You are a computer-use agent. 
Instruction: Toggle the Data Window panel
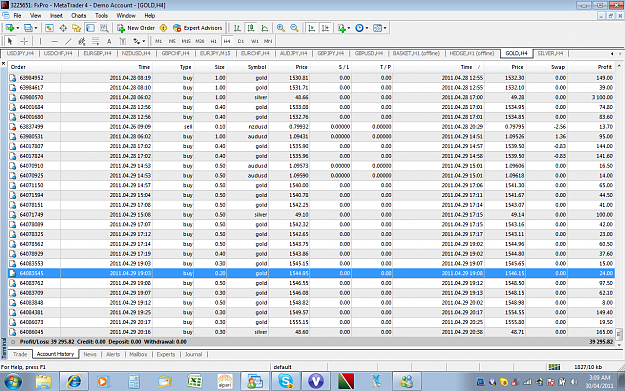(x=63, y=28)
